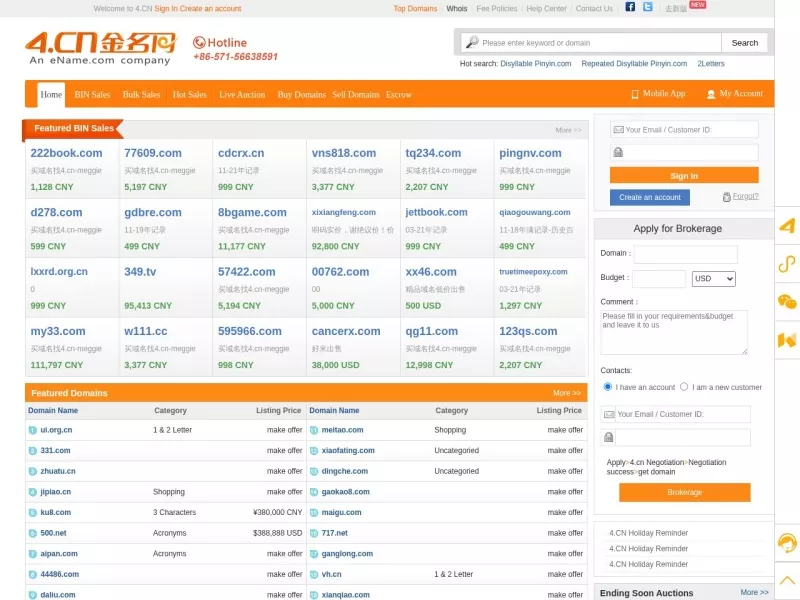Click the orange flag icon in right sidebar
Image resolution: width=800 pixels, height=600 pixels.
pyautogui.click(x=787, y=340)
